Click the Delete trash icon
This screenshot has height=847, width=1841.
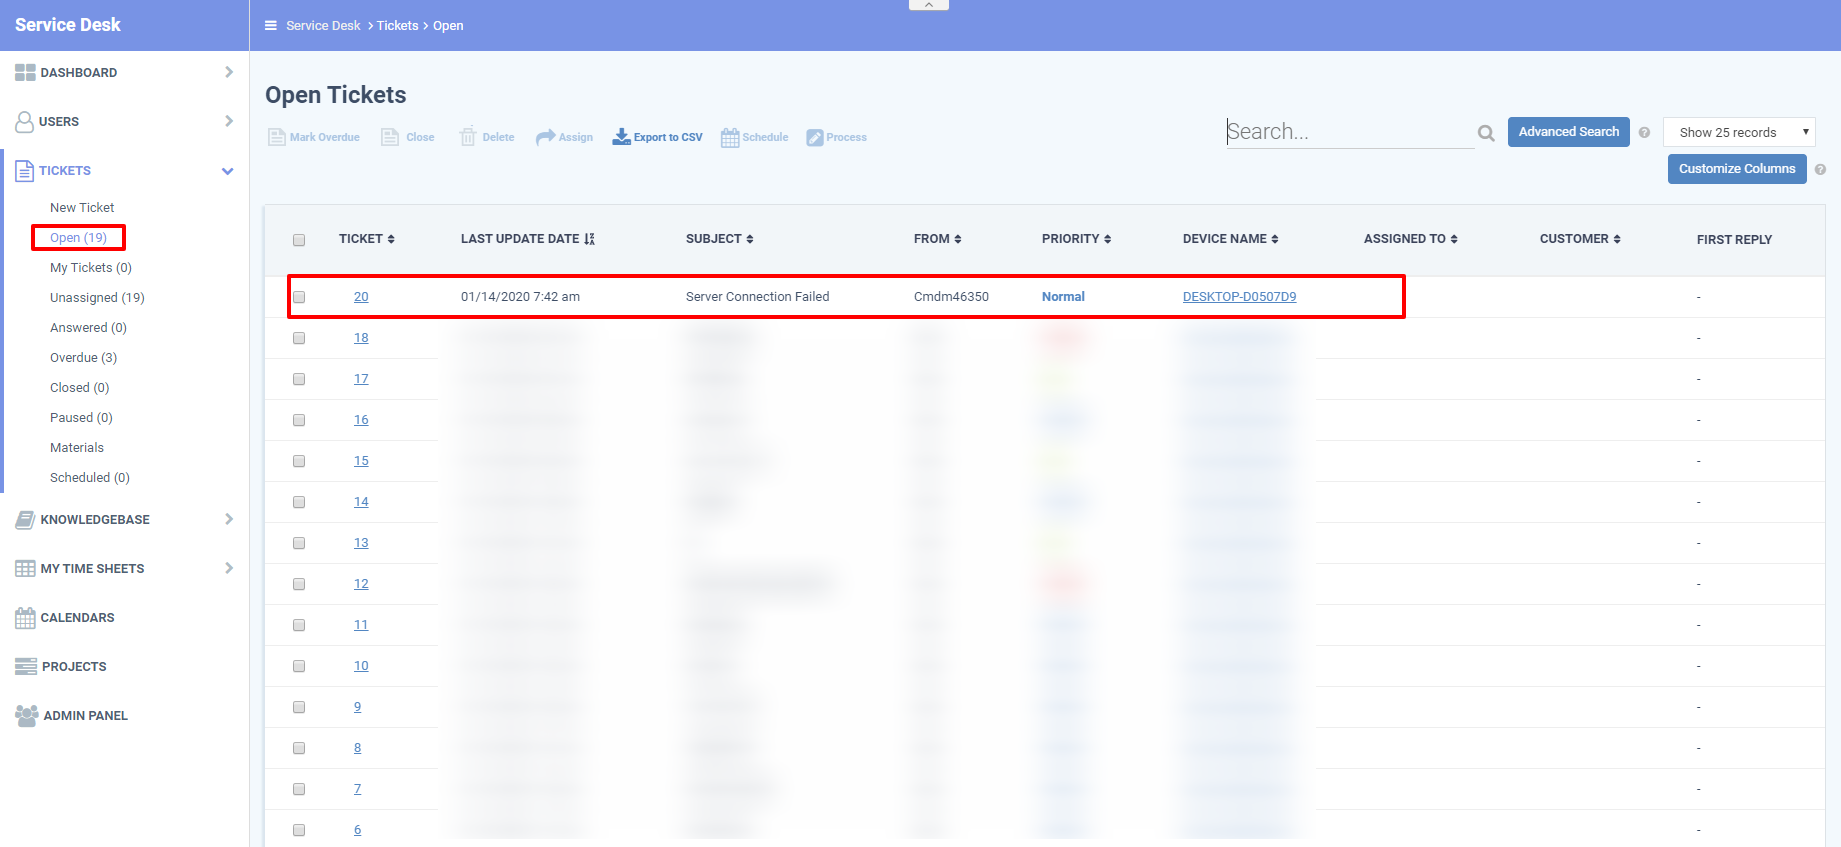(468, 137)
